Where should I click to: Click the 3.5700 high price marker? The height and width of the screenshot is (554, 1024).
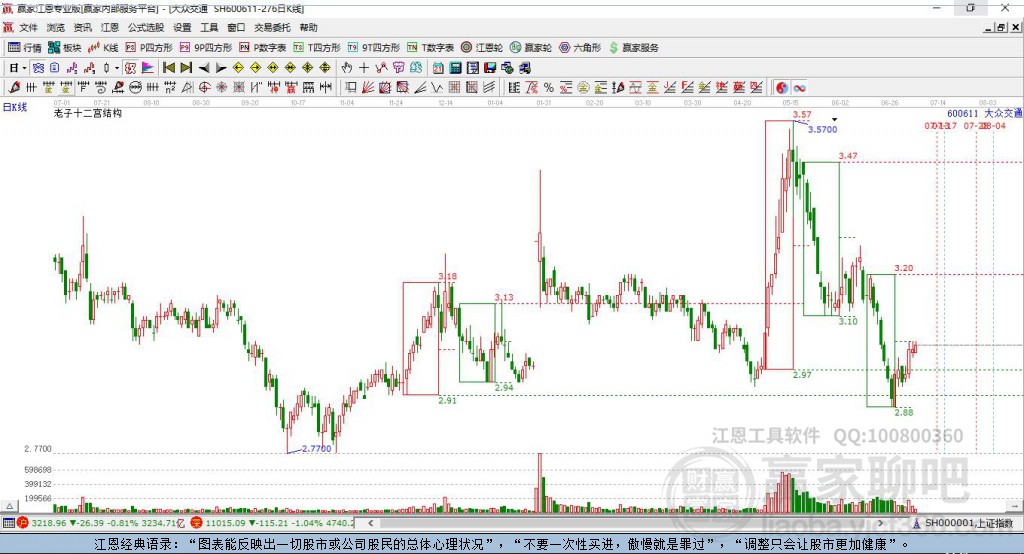(x=822, y=129)
